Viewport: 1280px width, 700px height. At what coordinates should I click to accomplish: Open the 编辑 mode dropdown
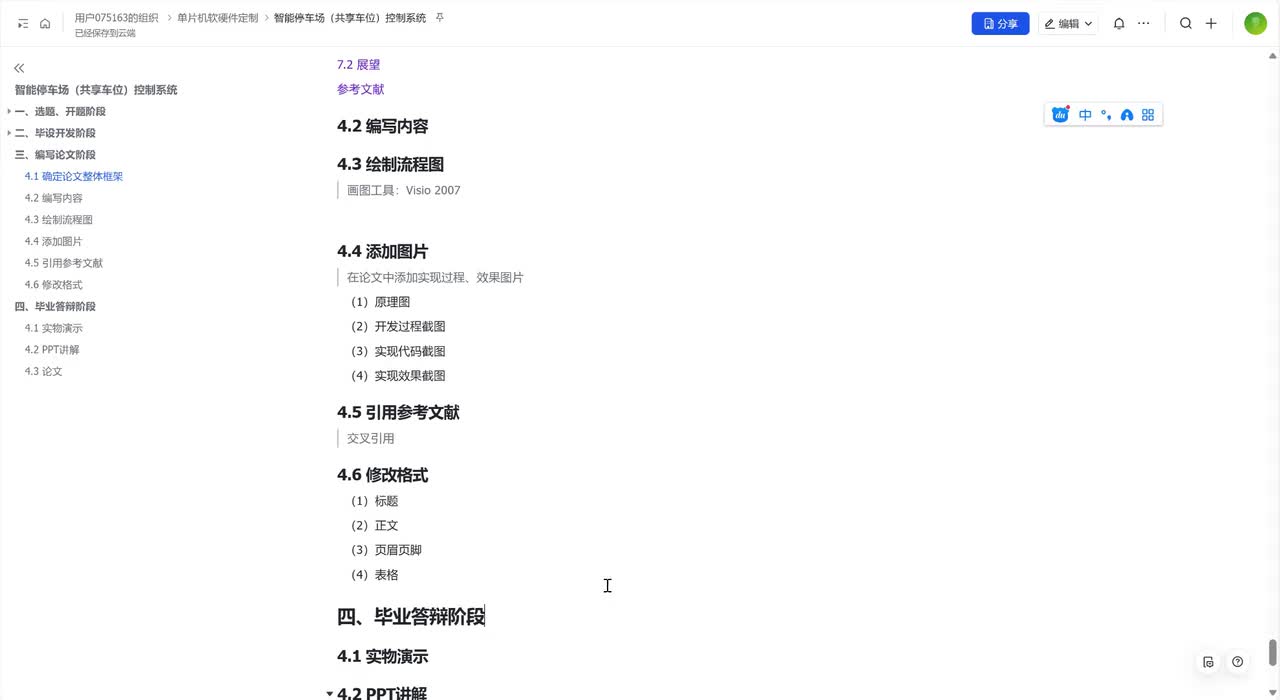point(1068,23)
